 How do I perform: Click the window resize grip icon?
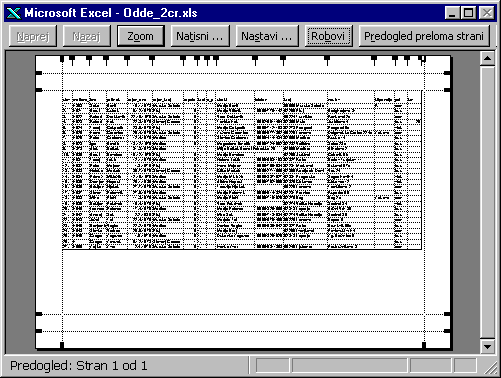490,367
